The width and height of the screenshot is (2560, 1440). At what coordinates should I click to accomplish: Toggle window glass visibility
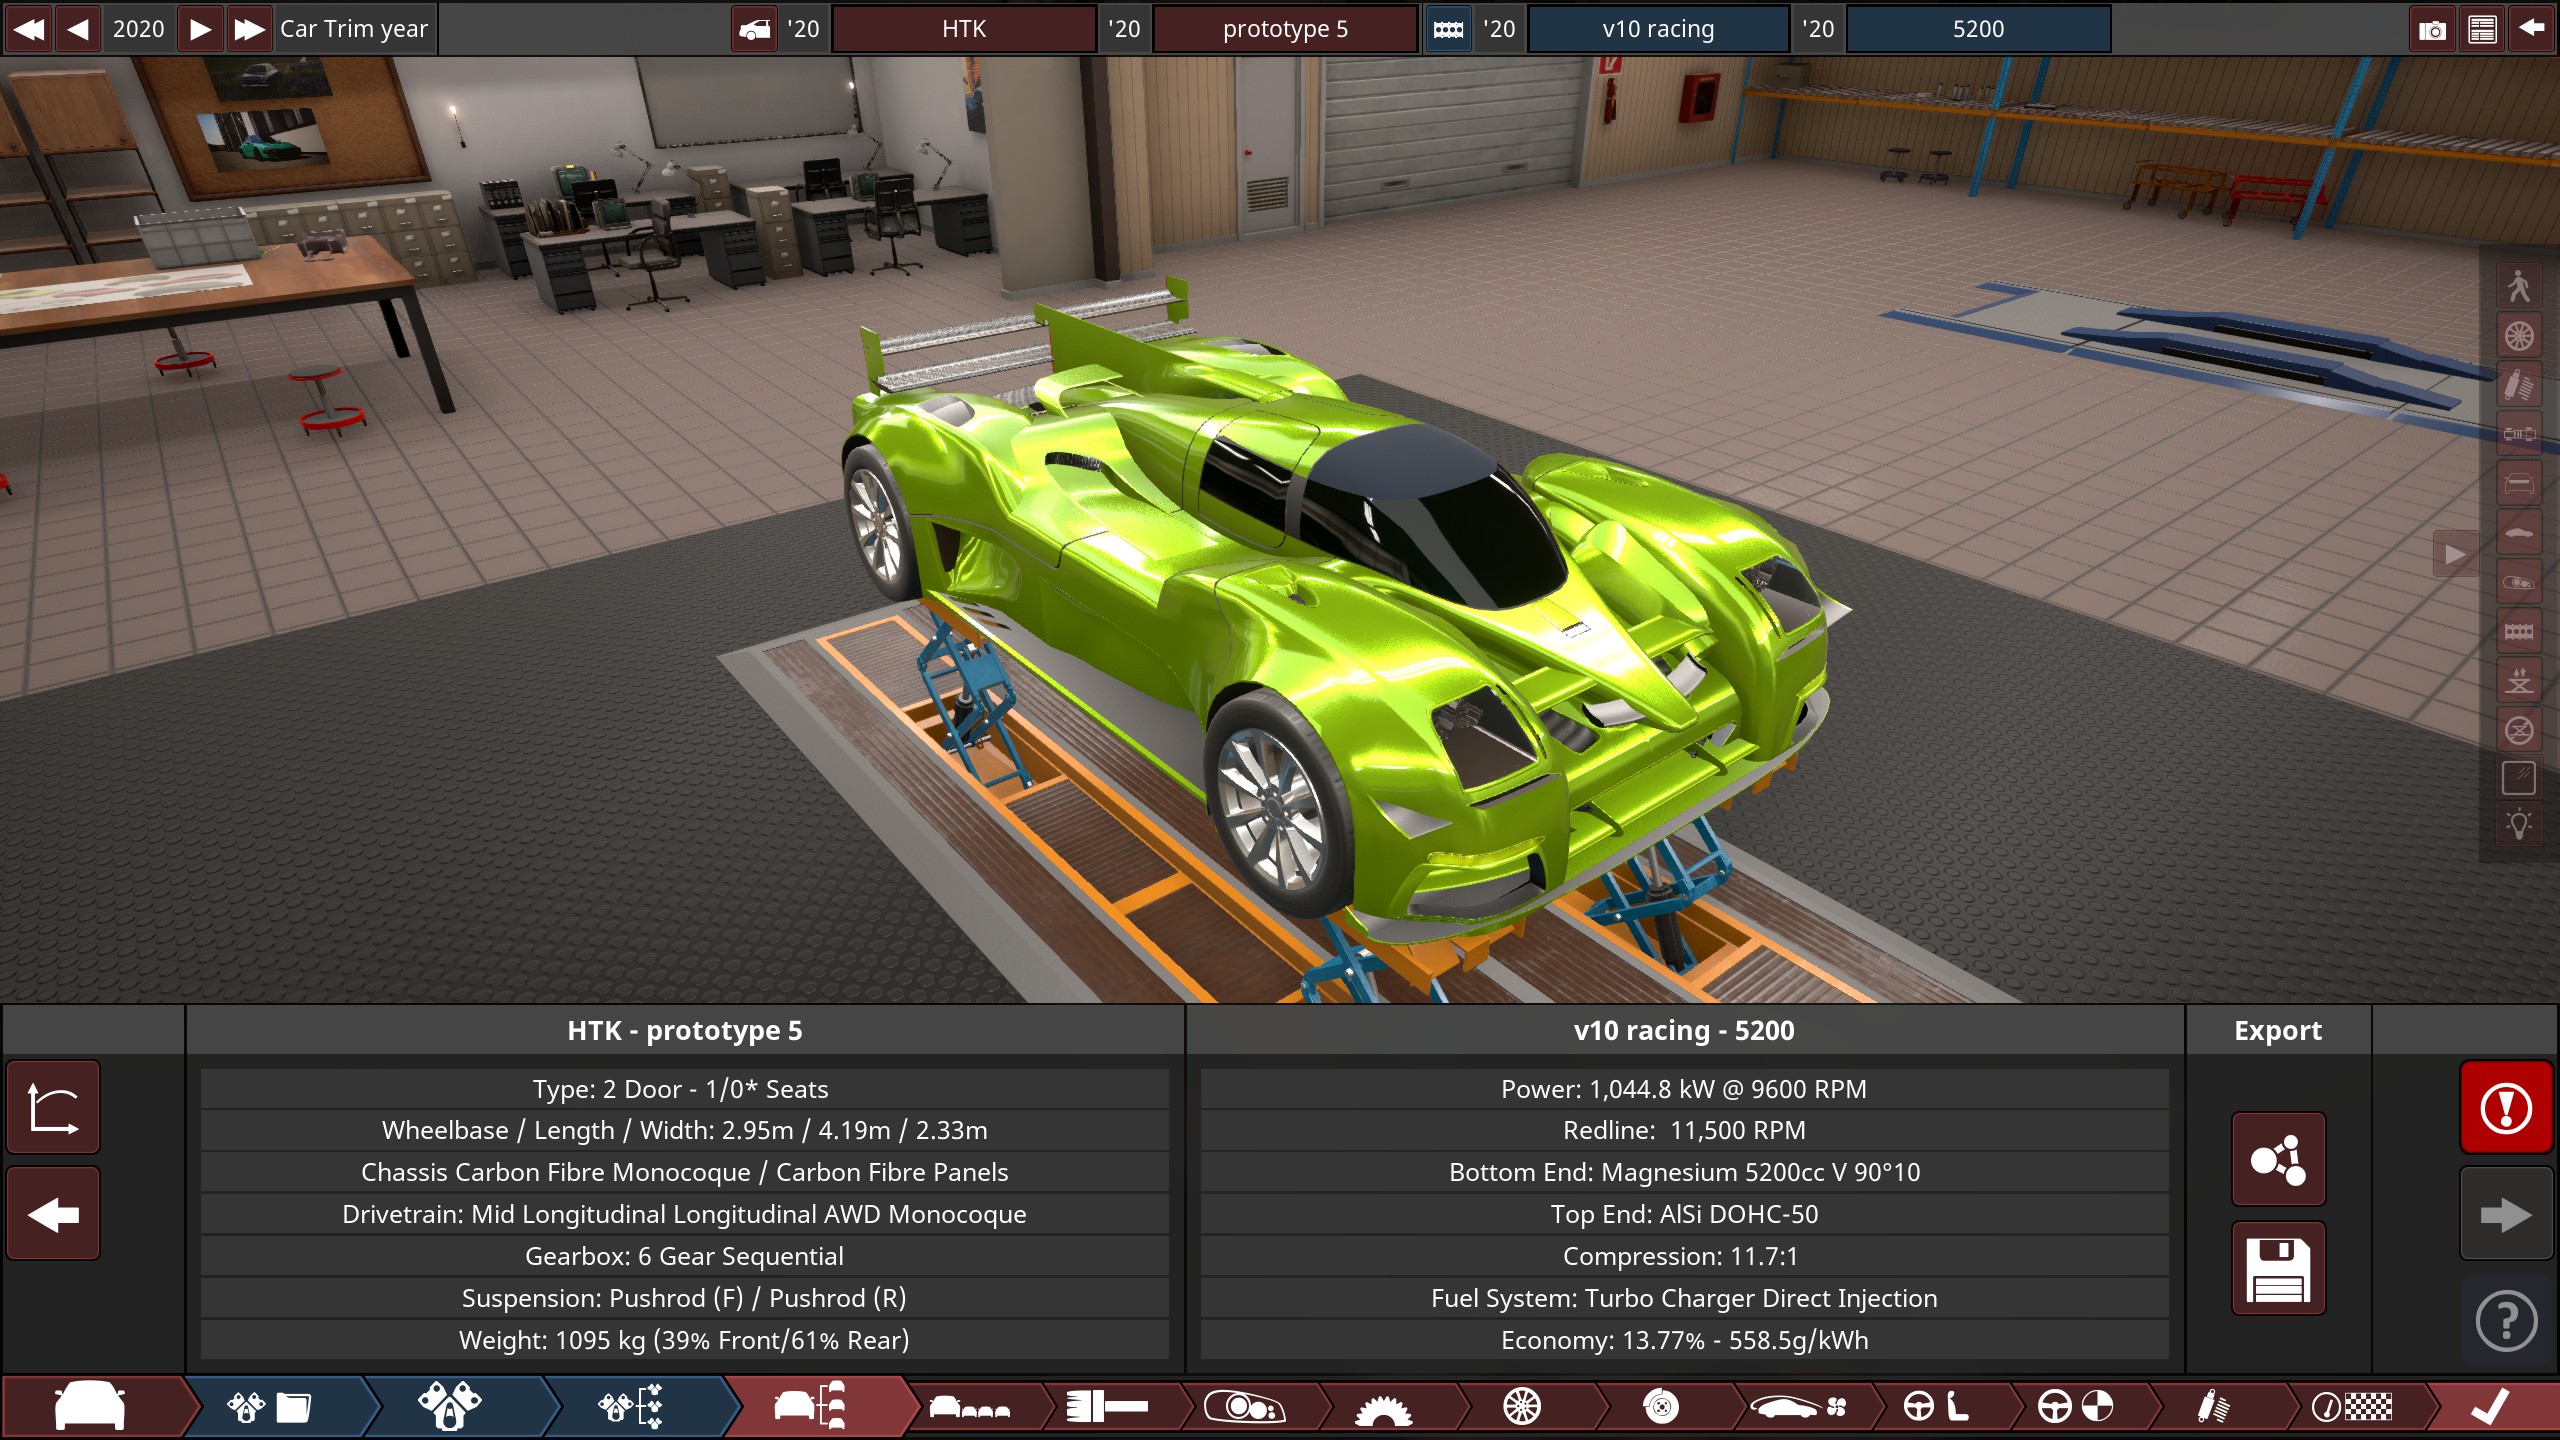[x=2519, y=778]
